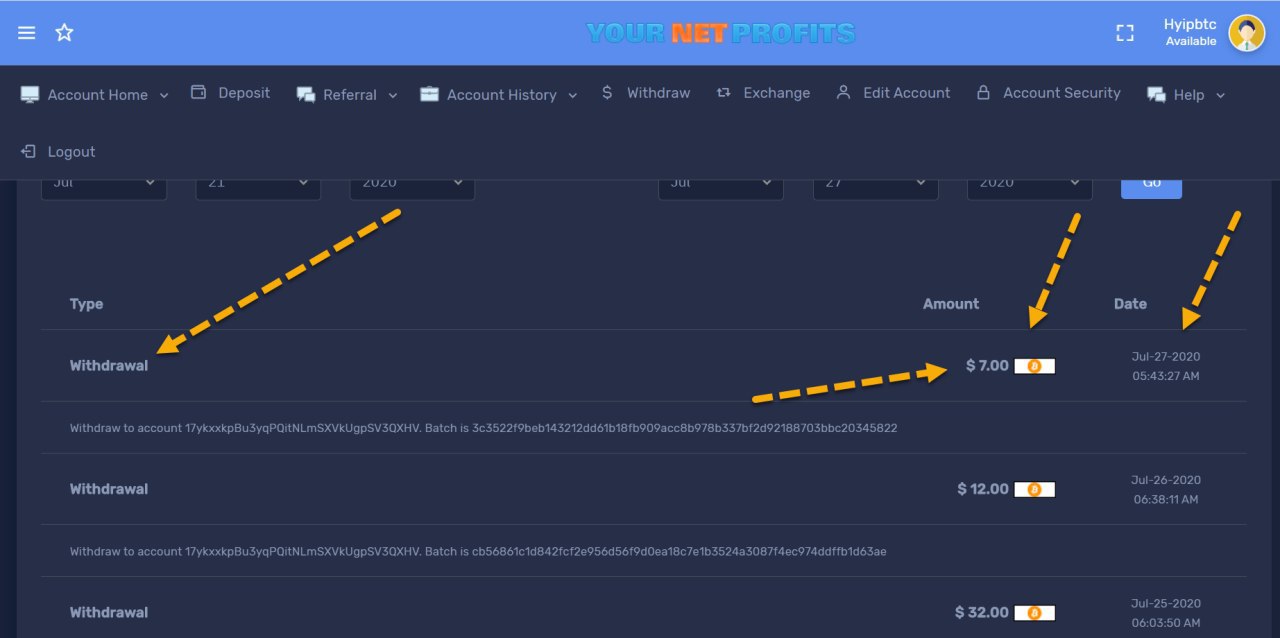Image resolution: width=1280 pixels, height=638 pixels.
Task: Click the Jul-26-2020 date cell
Action: pyautogui.click(x=1166, y=489)
